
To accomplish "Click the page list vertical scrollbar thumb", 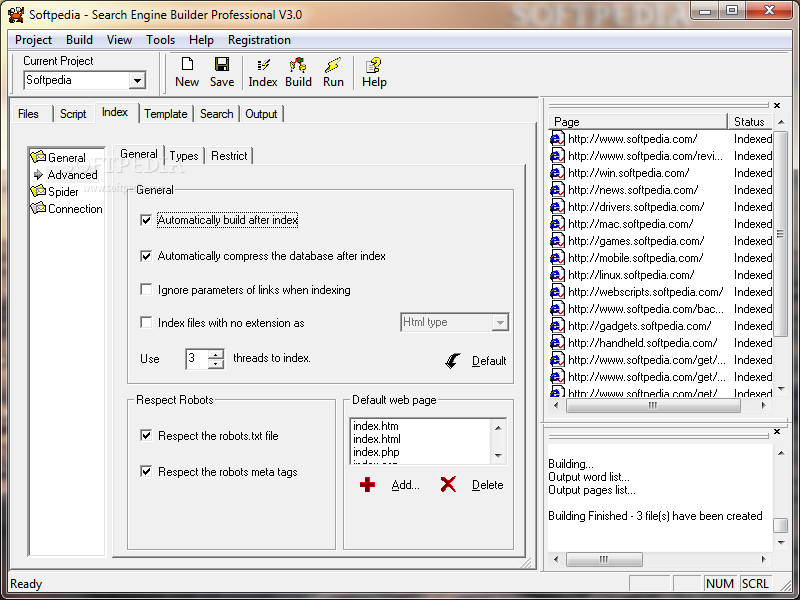I will point(781,234).
